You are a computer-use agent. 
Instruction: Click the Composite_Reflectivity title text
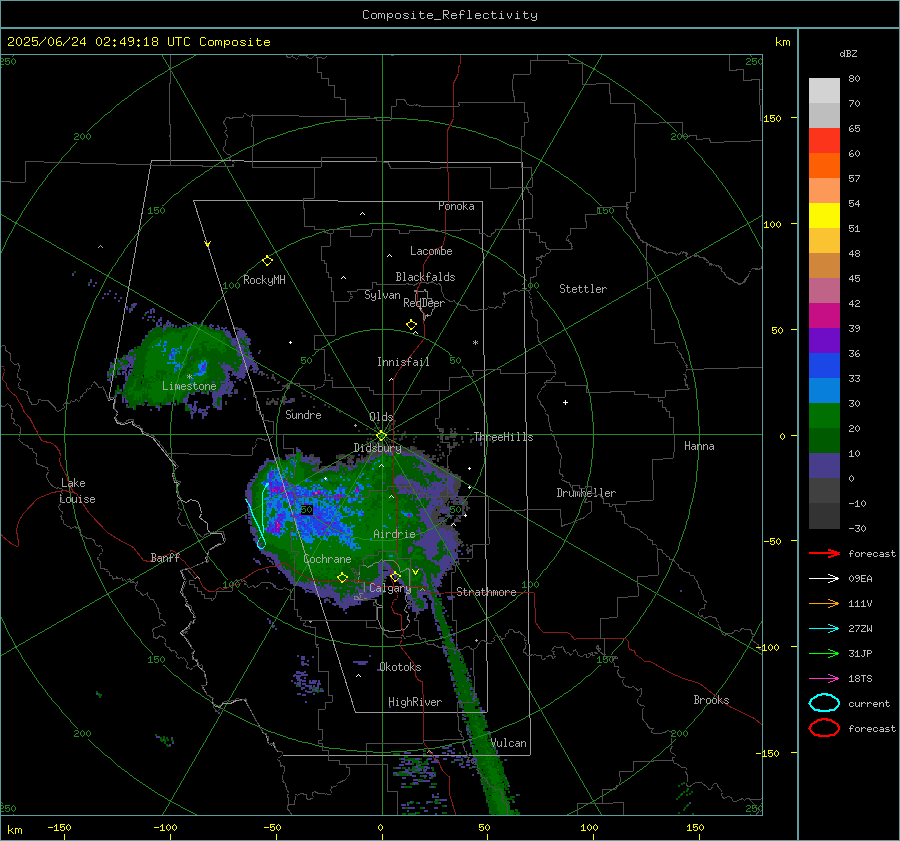click(449, 15)
